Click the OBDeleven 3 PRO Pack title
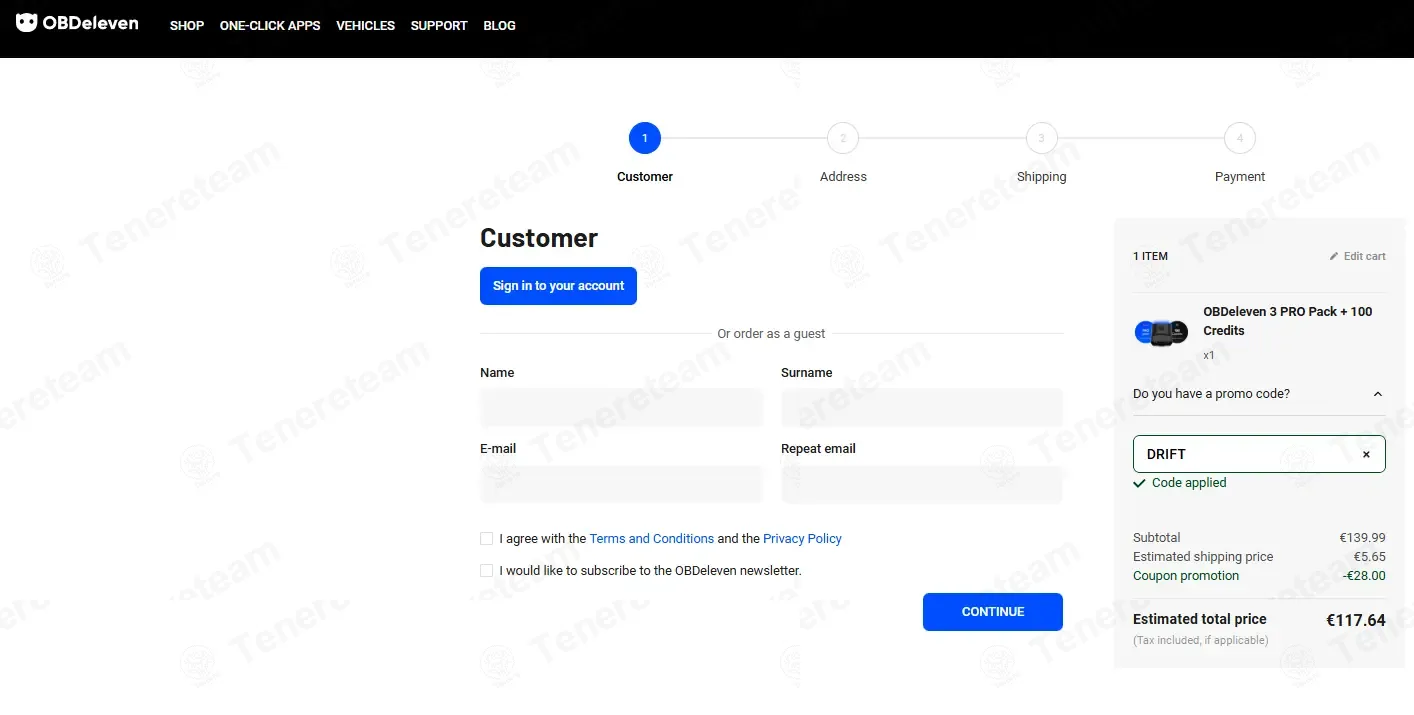The width and height of the screenshot is (1414, 715). 1288,321
